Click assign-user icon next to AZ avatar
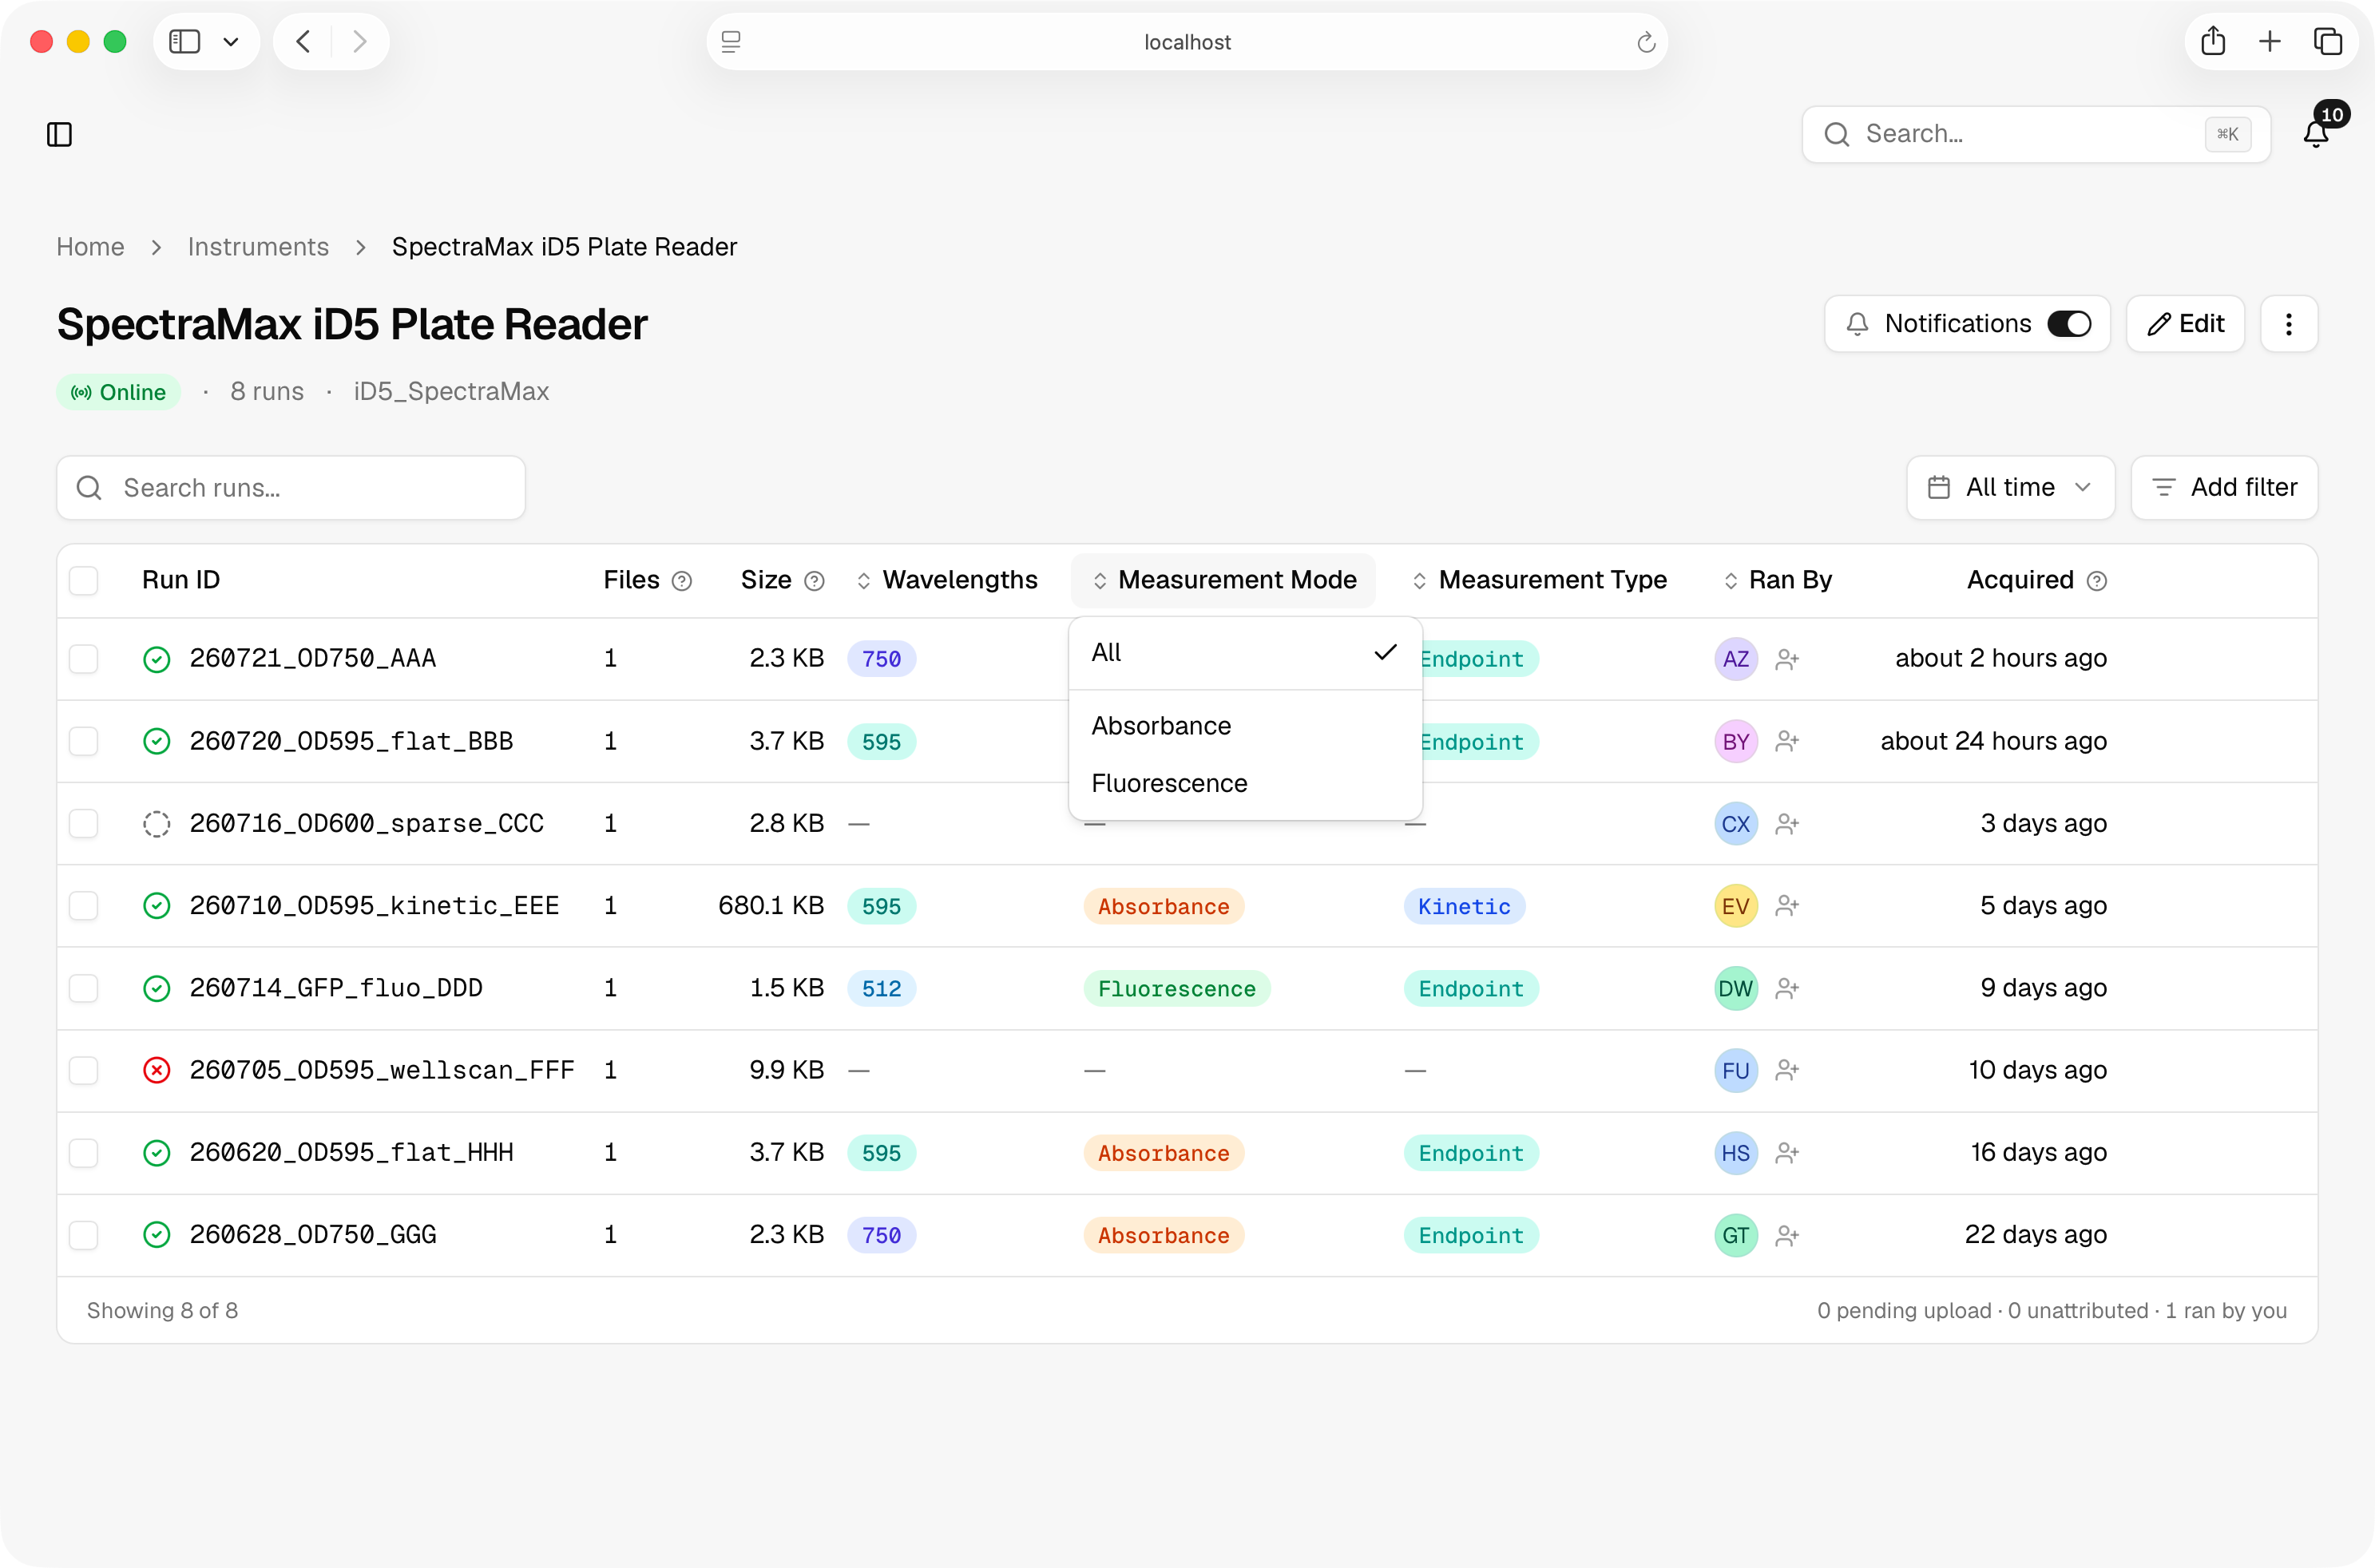The height and width of the screenshot is (1568, 2375). pyautogui.click(x=1787, y=659)
